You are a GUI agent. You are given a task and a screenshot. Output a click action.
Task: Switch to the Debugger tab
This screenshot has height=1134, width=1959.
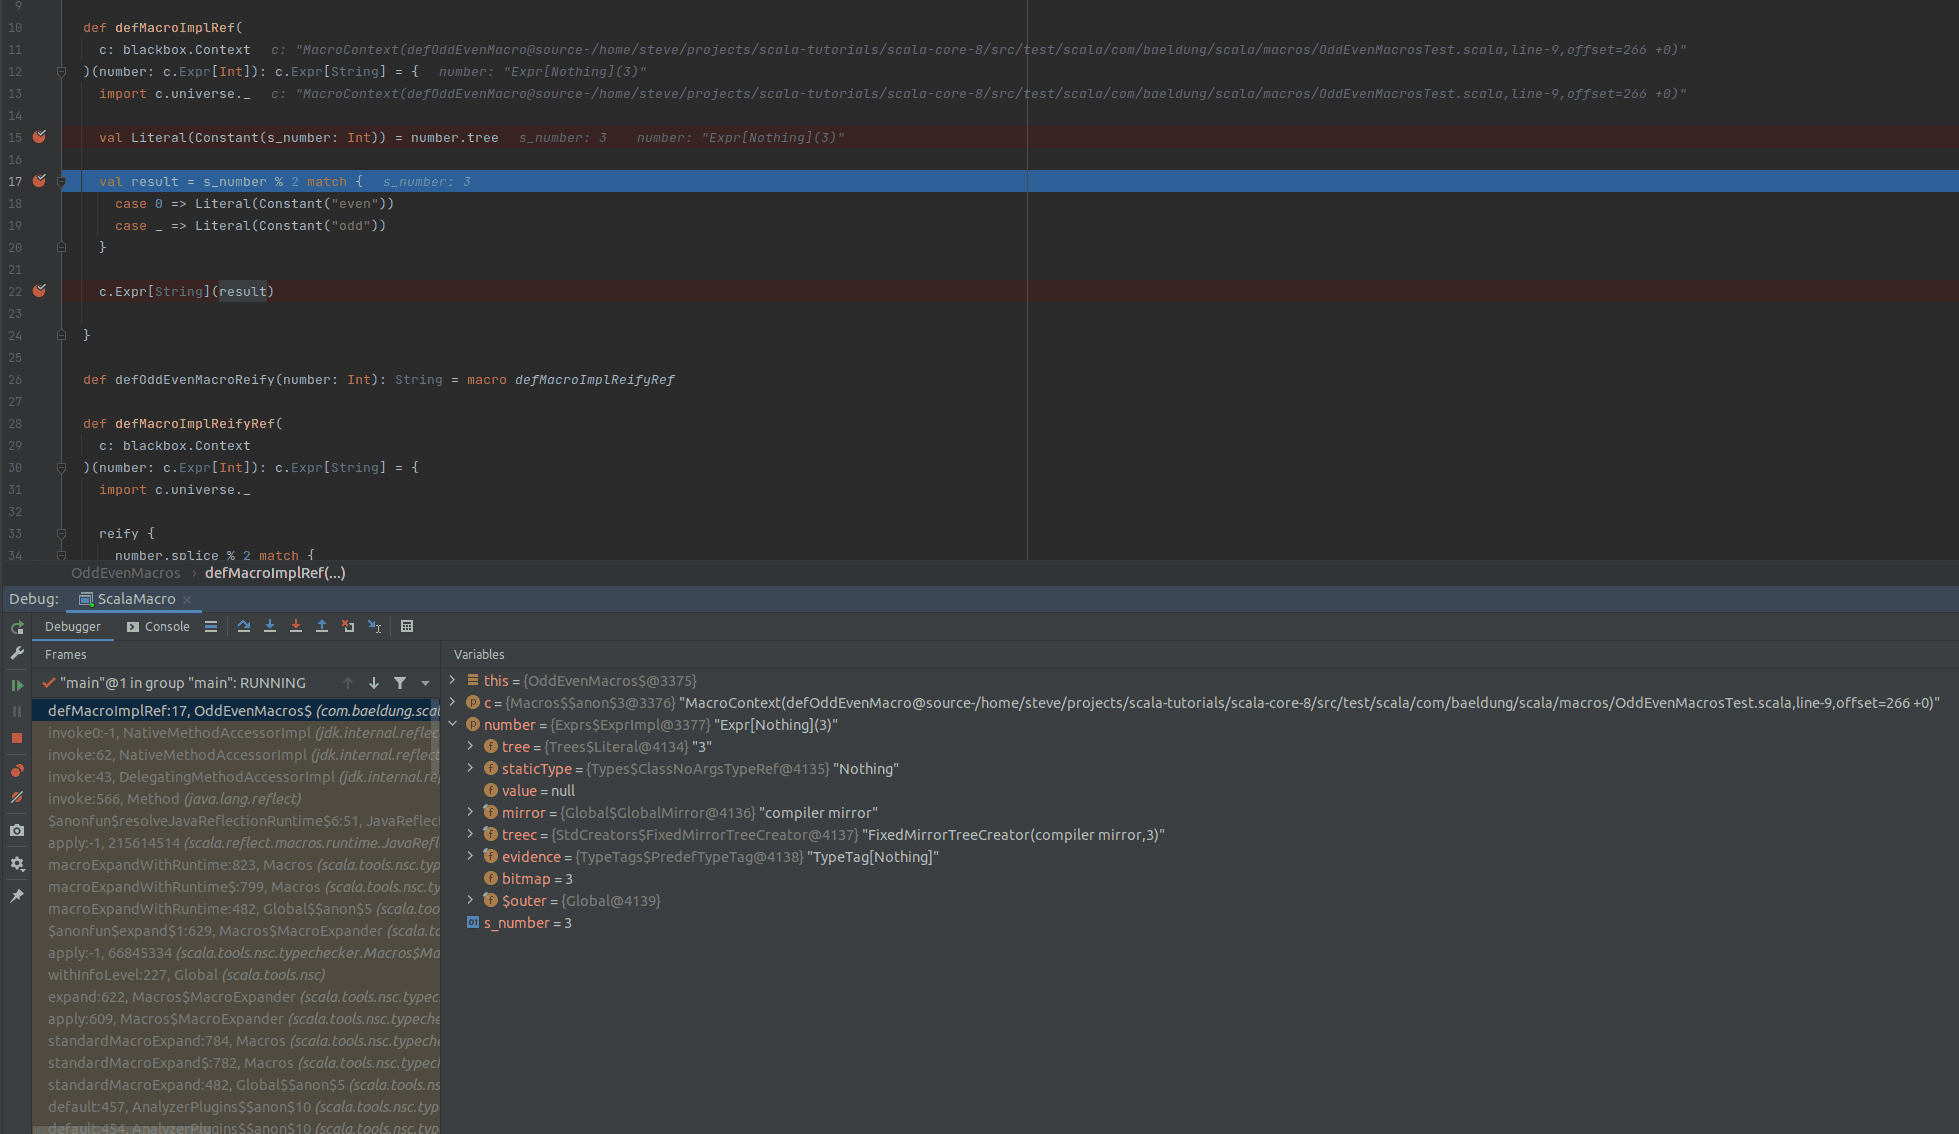73,626
